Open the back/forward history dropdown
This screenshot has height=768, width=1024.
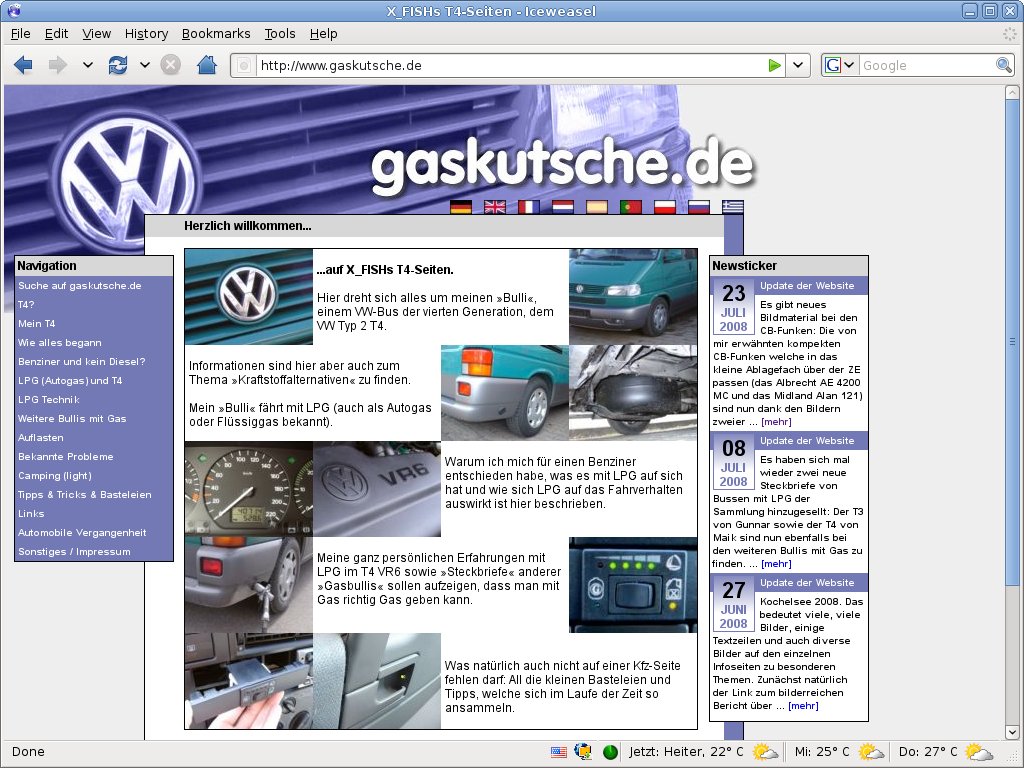(x=88, y=65)
